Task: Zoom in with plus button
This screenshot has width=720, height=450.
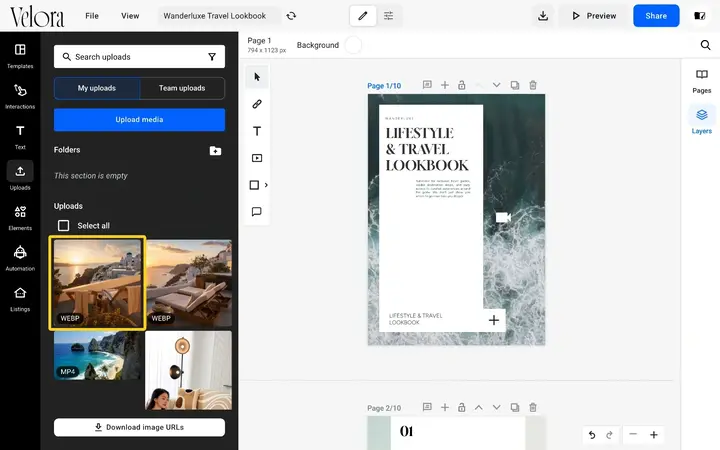Action: 654,434
